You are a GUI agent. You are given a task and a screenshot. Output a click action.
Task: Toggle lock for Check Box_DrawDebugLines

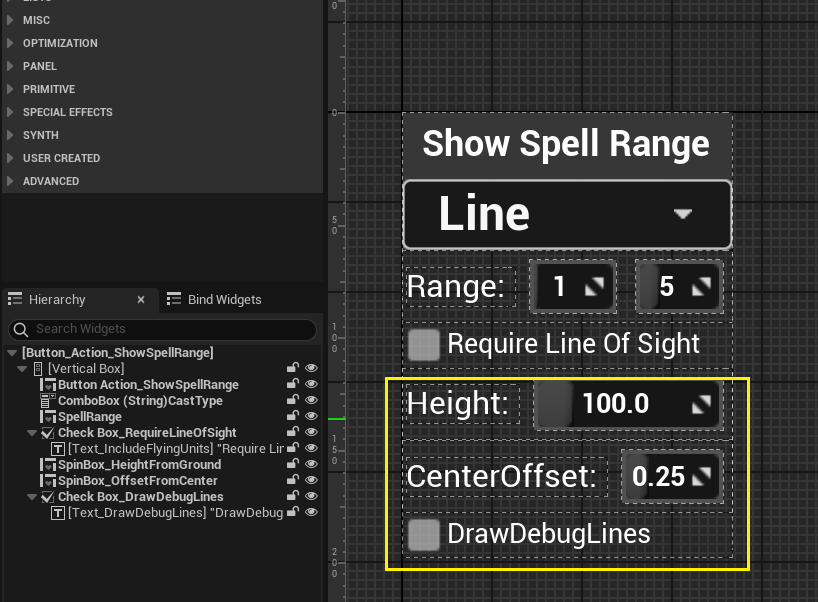point(293,496)
